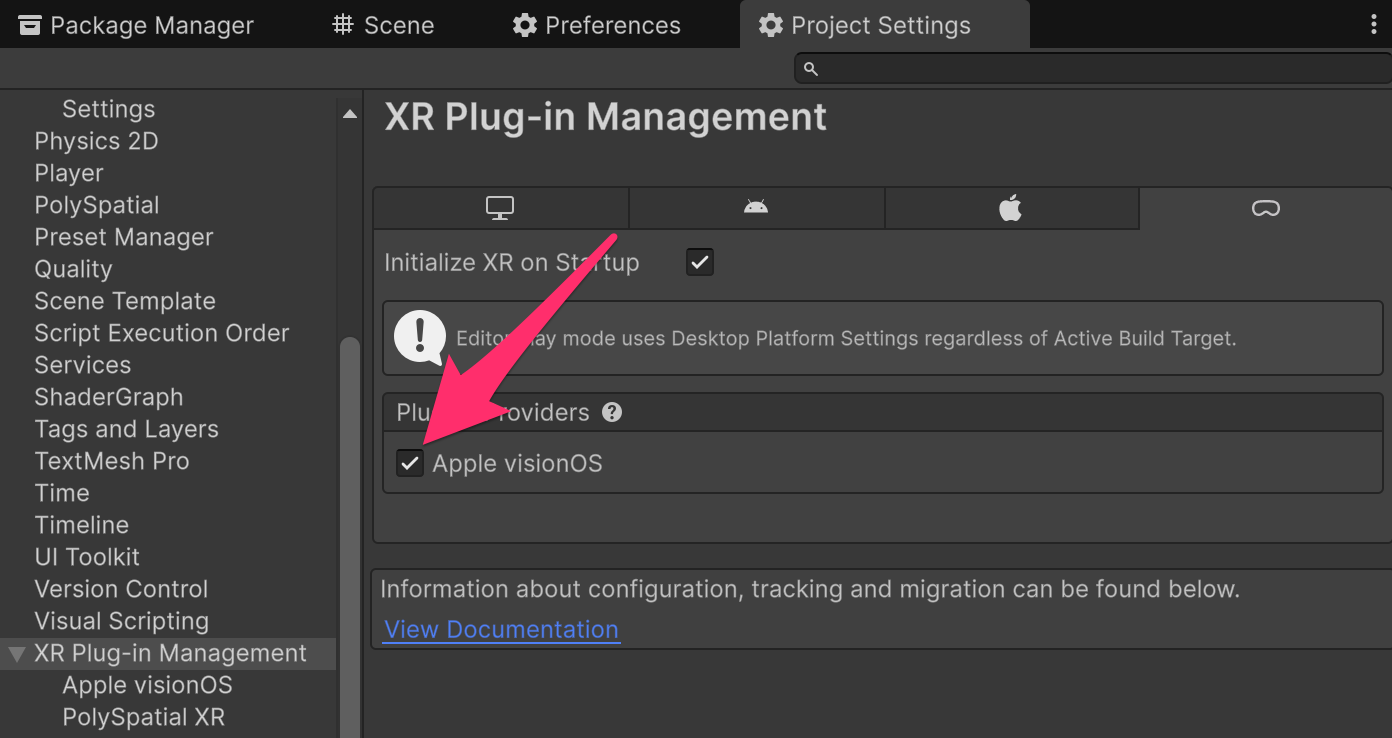Click the Project Settings gear icon
Viewport: 1392px width, 738px height.
(x=770, y=25)
